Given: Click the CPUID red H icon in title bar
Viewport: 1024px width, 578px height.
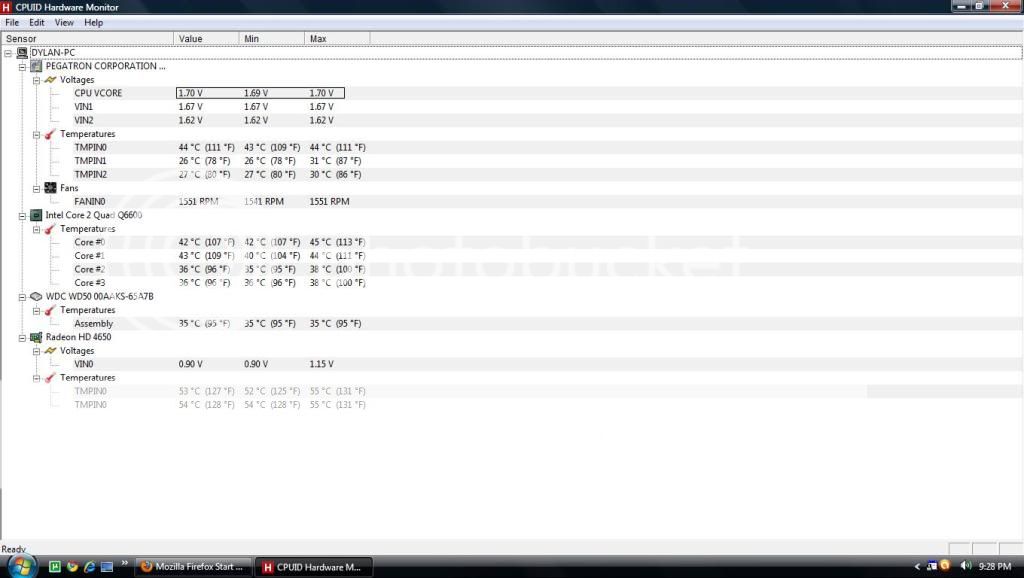Looking at the screenshot, I should tap(7, 7).
